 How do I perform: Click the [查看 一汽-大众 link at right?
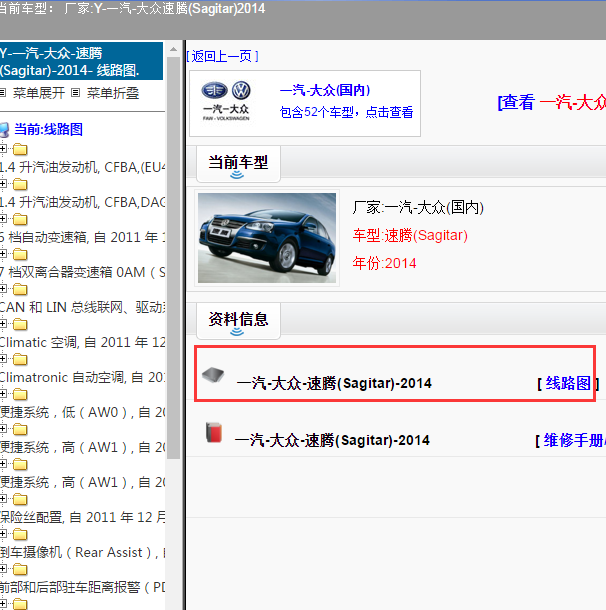tap(552, 103)
